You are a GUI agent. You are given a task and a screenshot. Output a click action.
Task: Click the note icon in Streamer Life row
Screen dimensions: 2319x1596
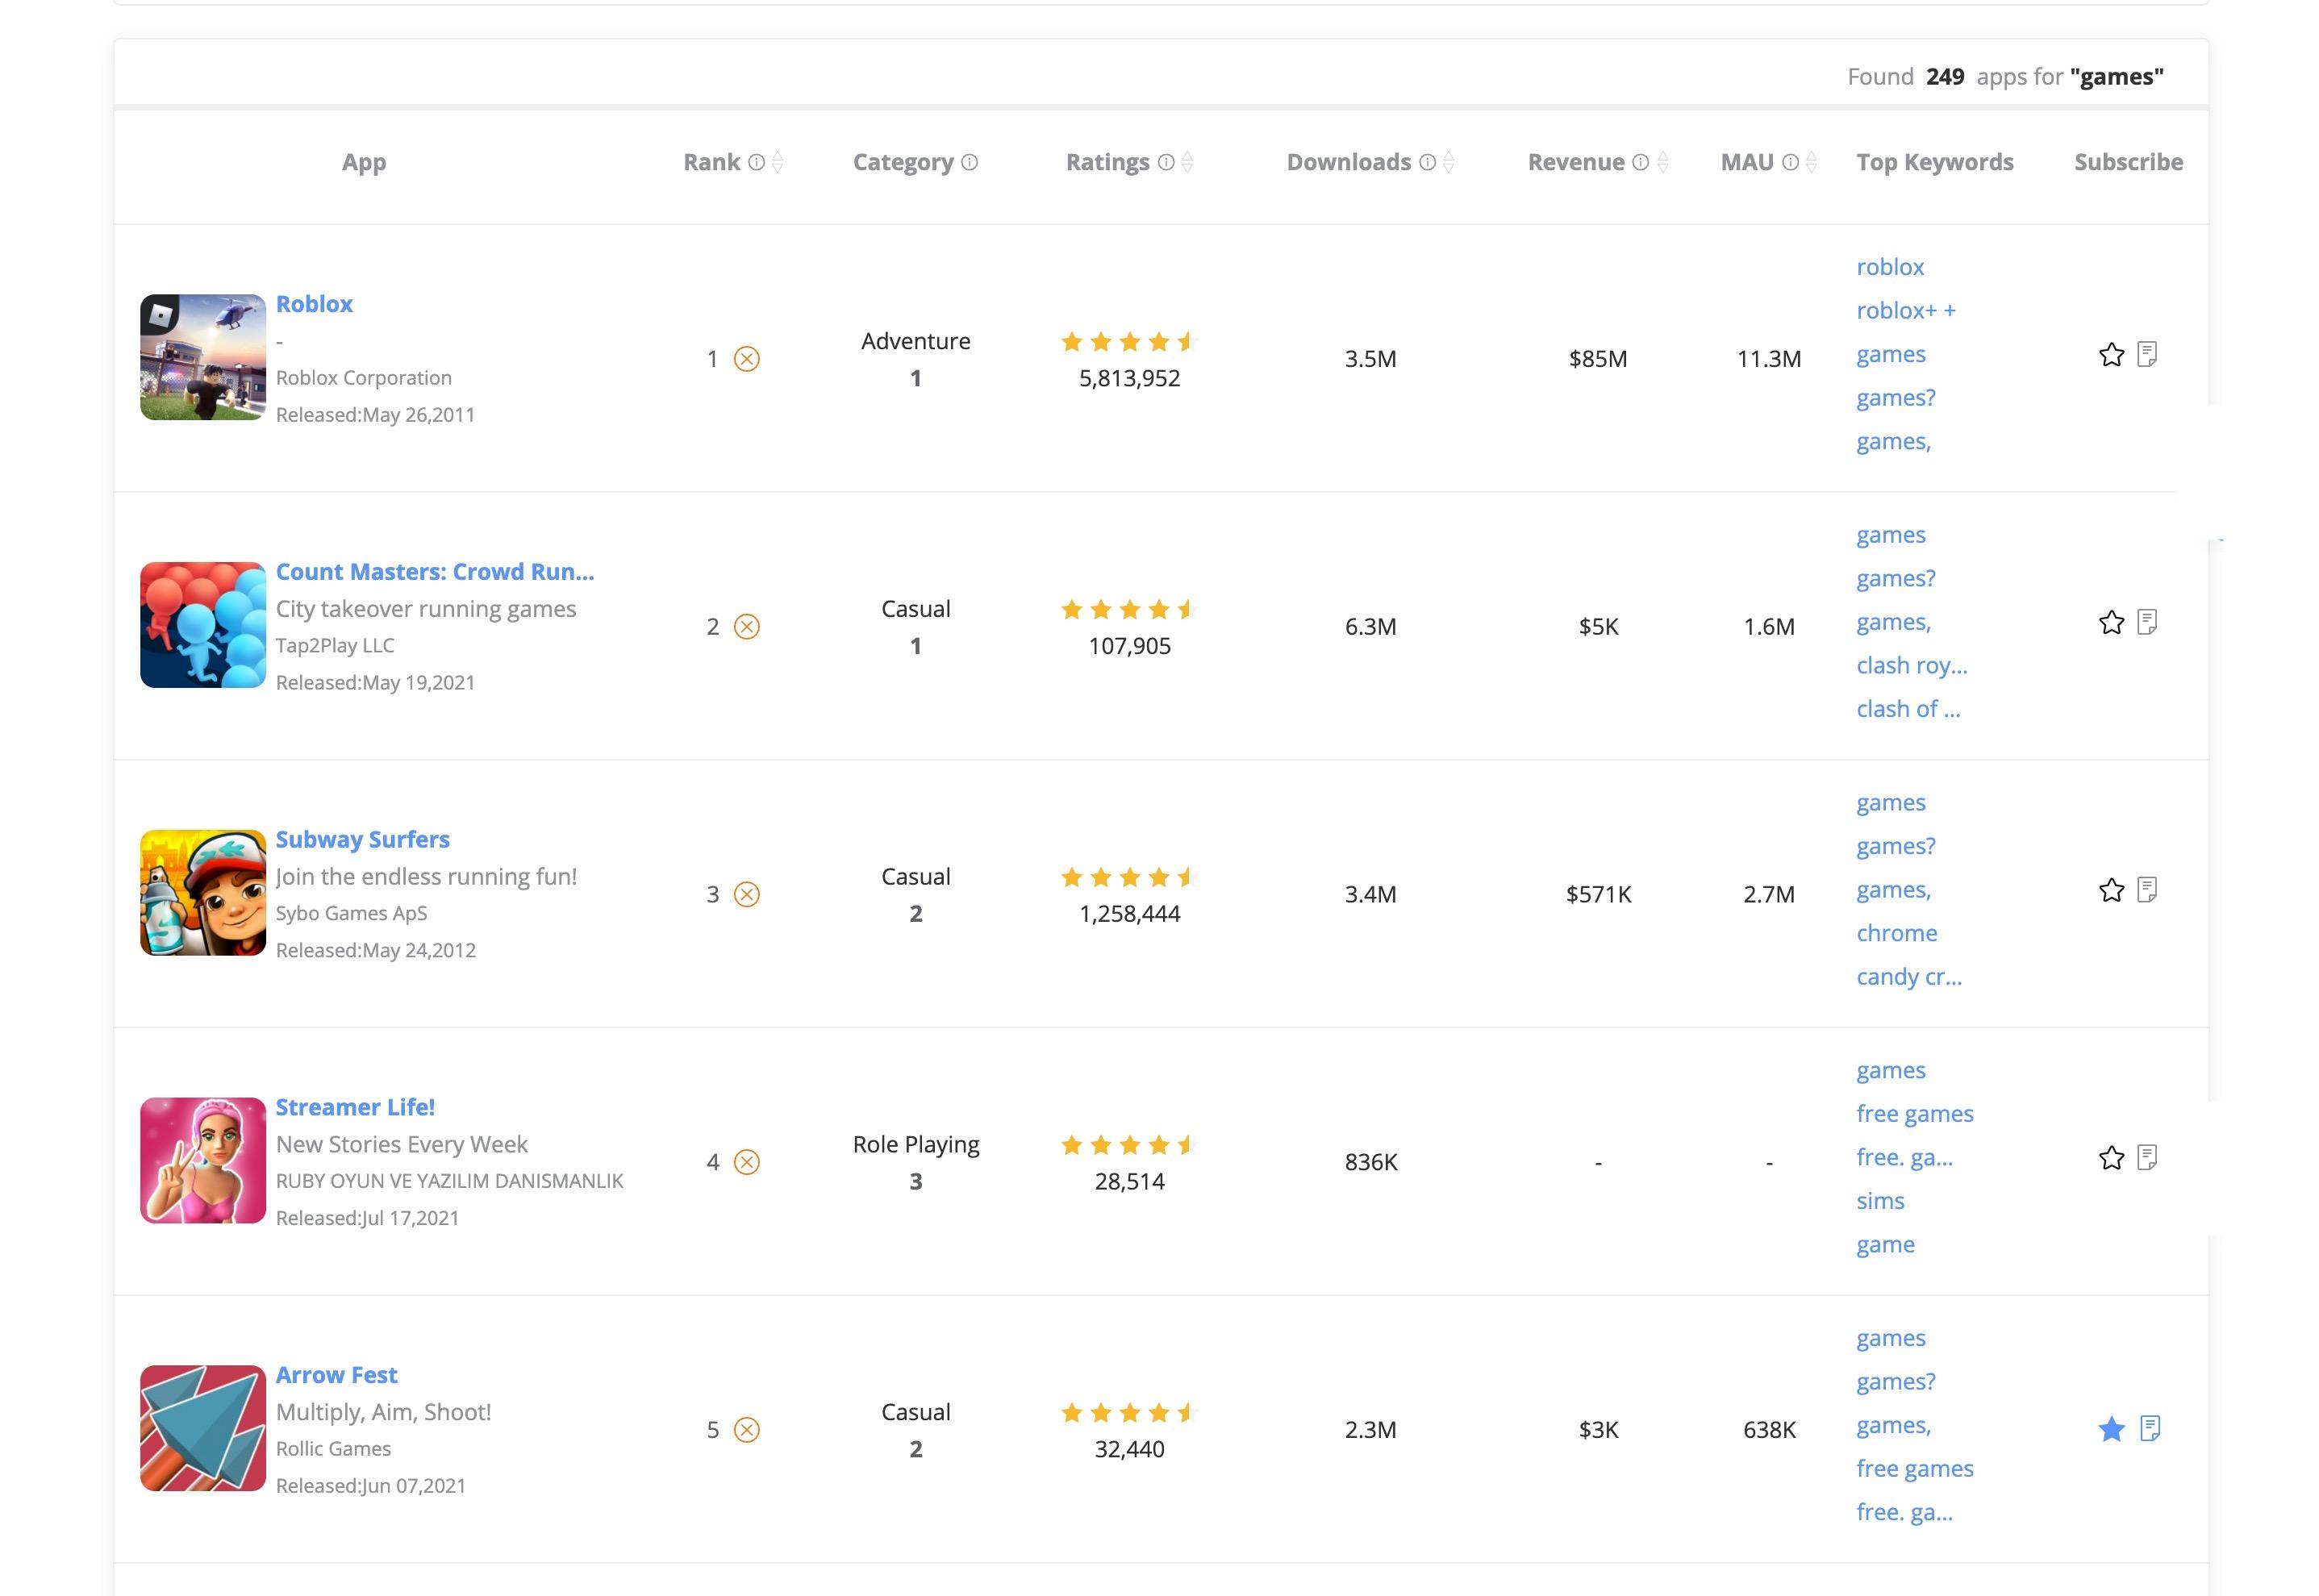tap(2146, 1158)
